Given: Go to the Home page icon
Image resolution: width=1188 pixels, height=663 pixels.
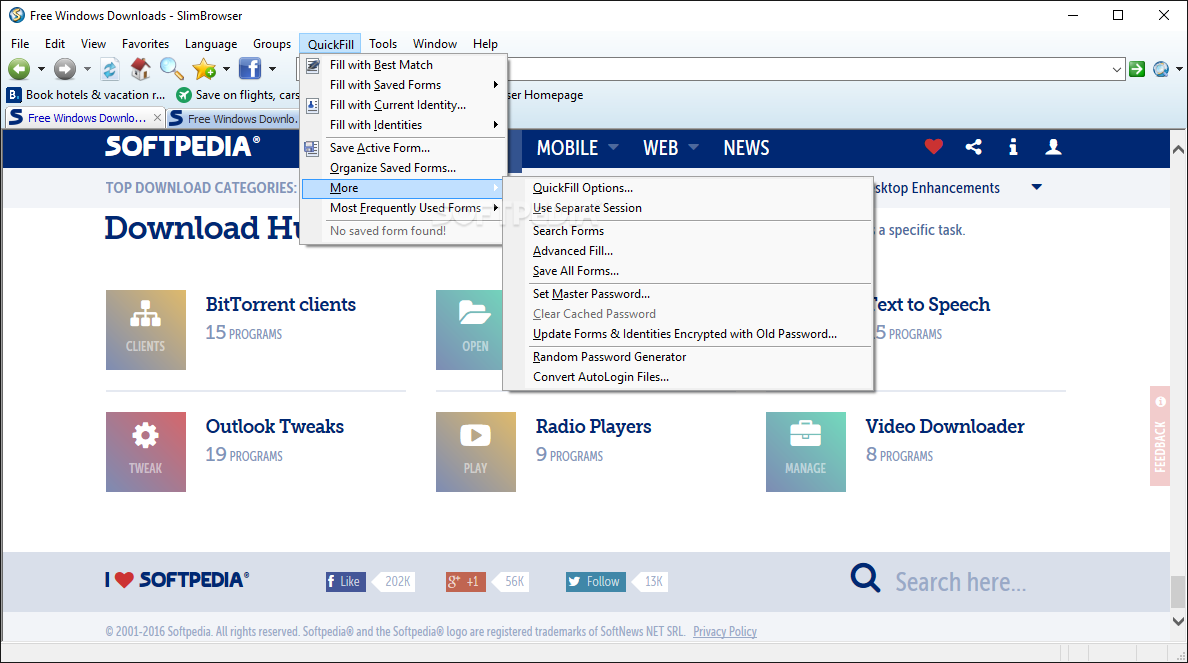Looking at the screenshot, I should point(140,69).
